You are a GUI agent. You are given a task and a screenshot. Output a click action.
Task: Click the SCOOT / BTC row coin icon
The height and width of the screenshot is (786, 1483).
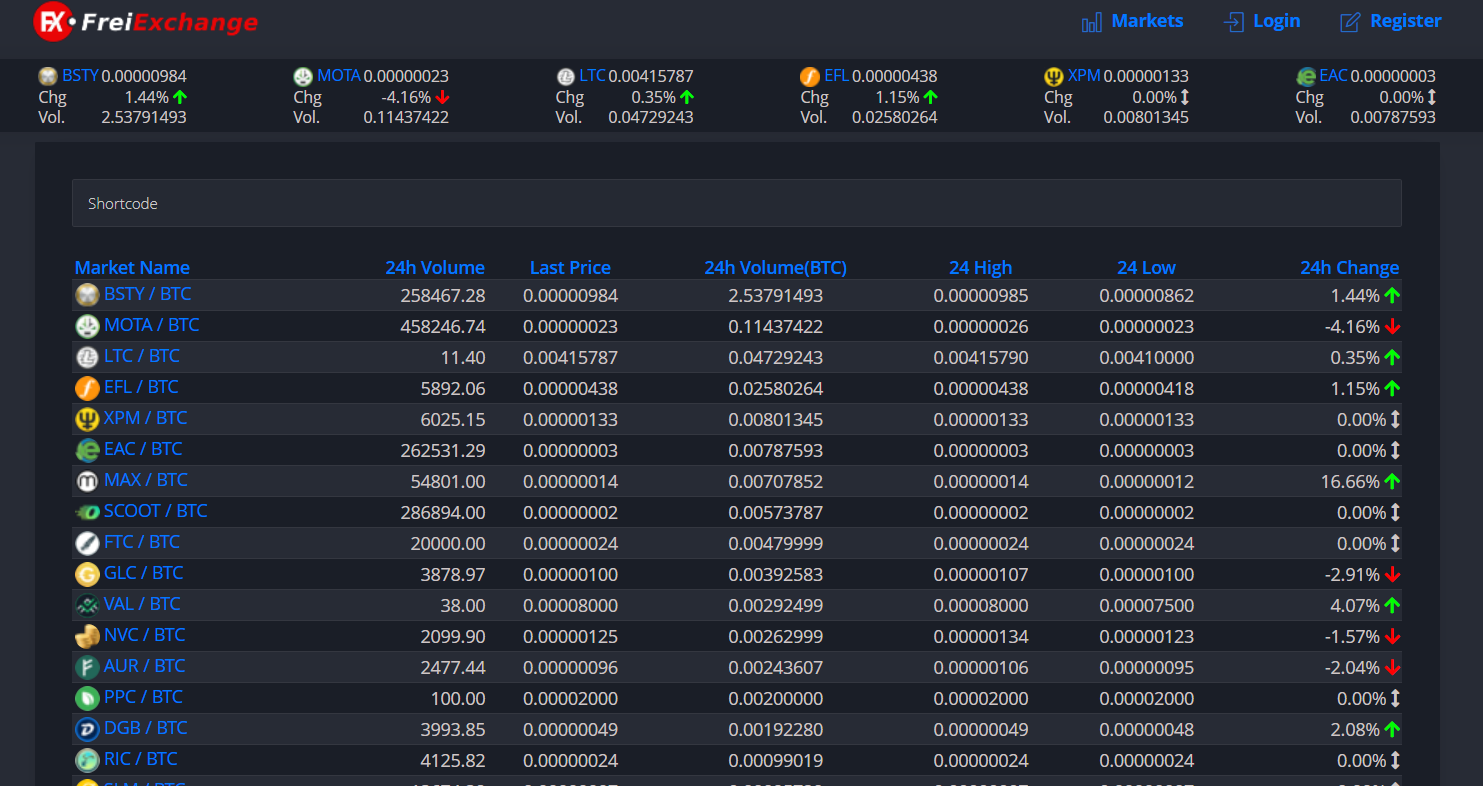[x=88, y=512]
